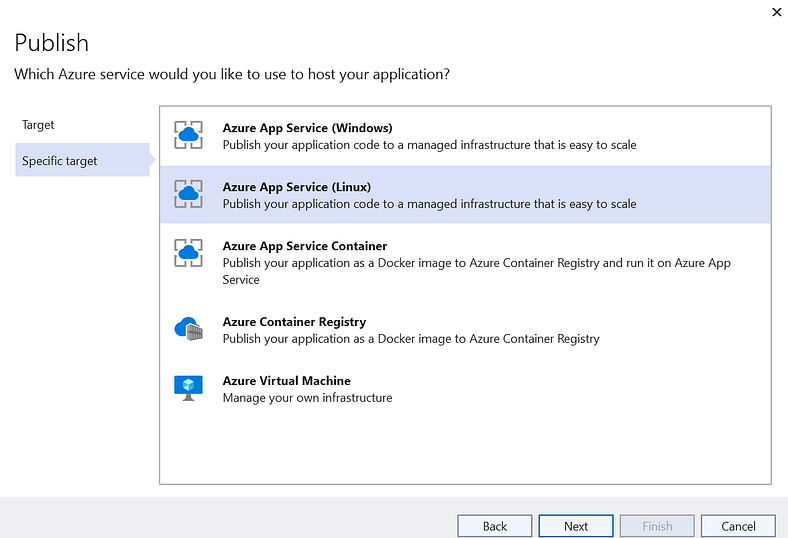
Task: Click the Azure App Service Container icon
Action: point(188,253)
